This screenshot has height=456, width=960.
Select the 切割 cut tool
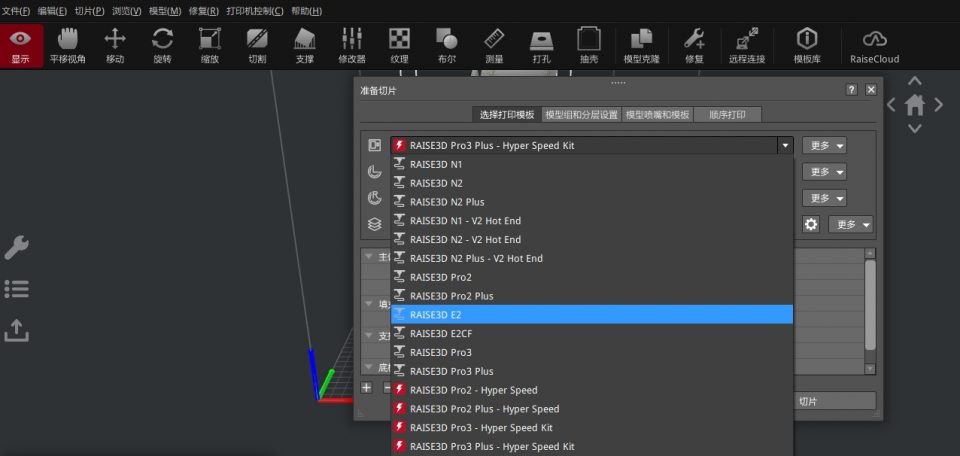[x=257, y=46]
